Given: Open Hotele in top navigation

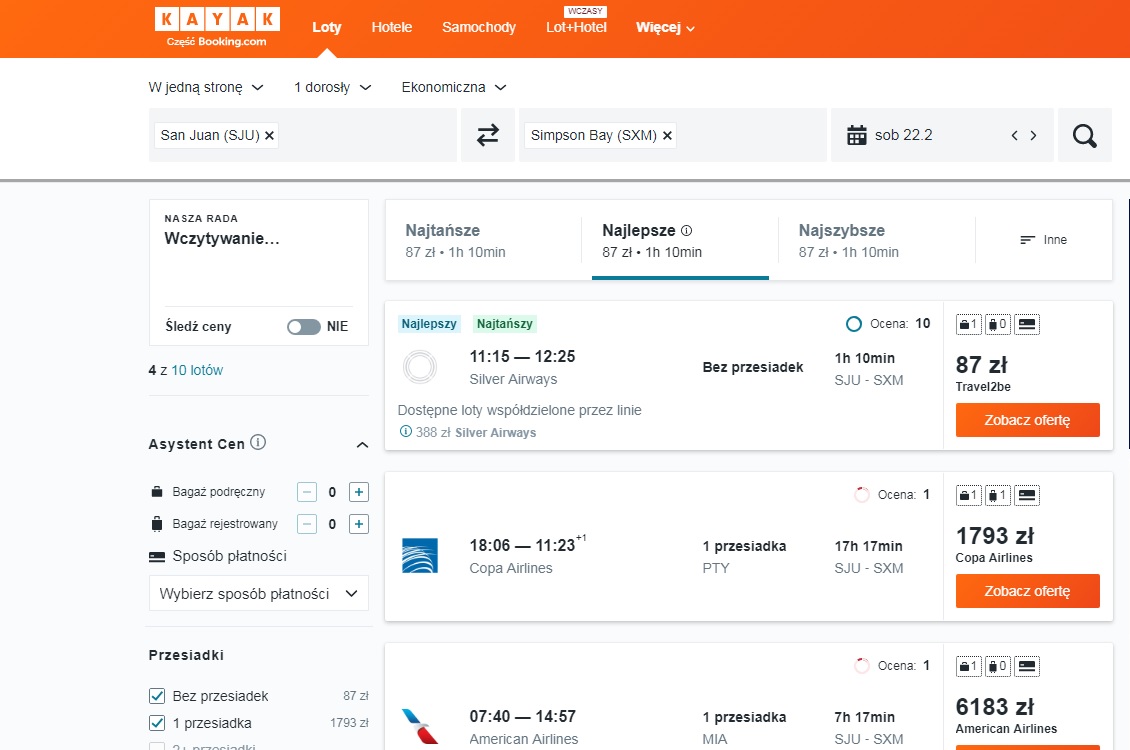Looking at the screenshot, I should coord(392,27).
